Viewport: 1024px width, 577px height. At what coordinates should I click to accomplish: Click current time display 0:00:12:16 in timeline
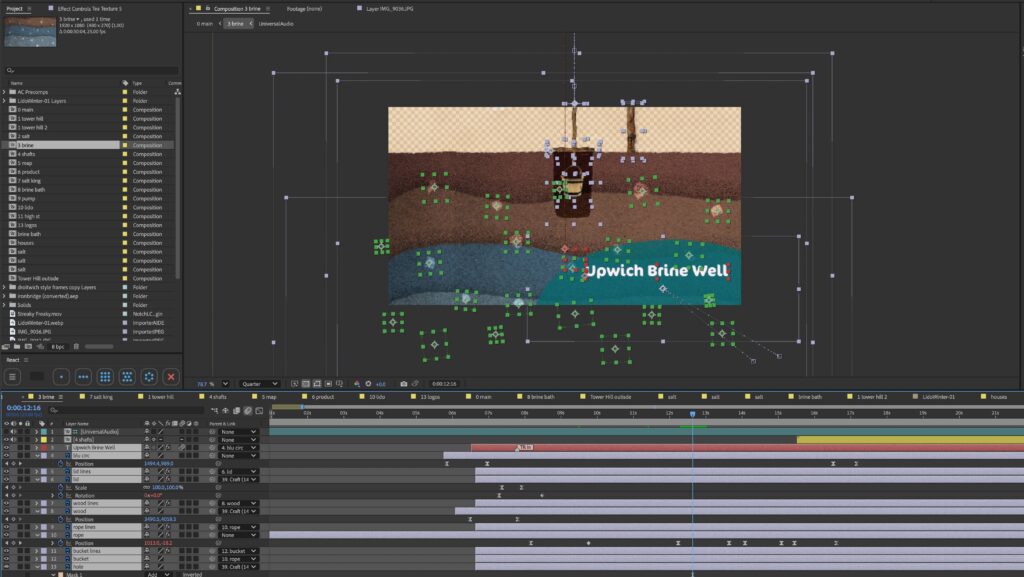click(24, 408)
